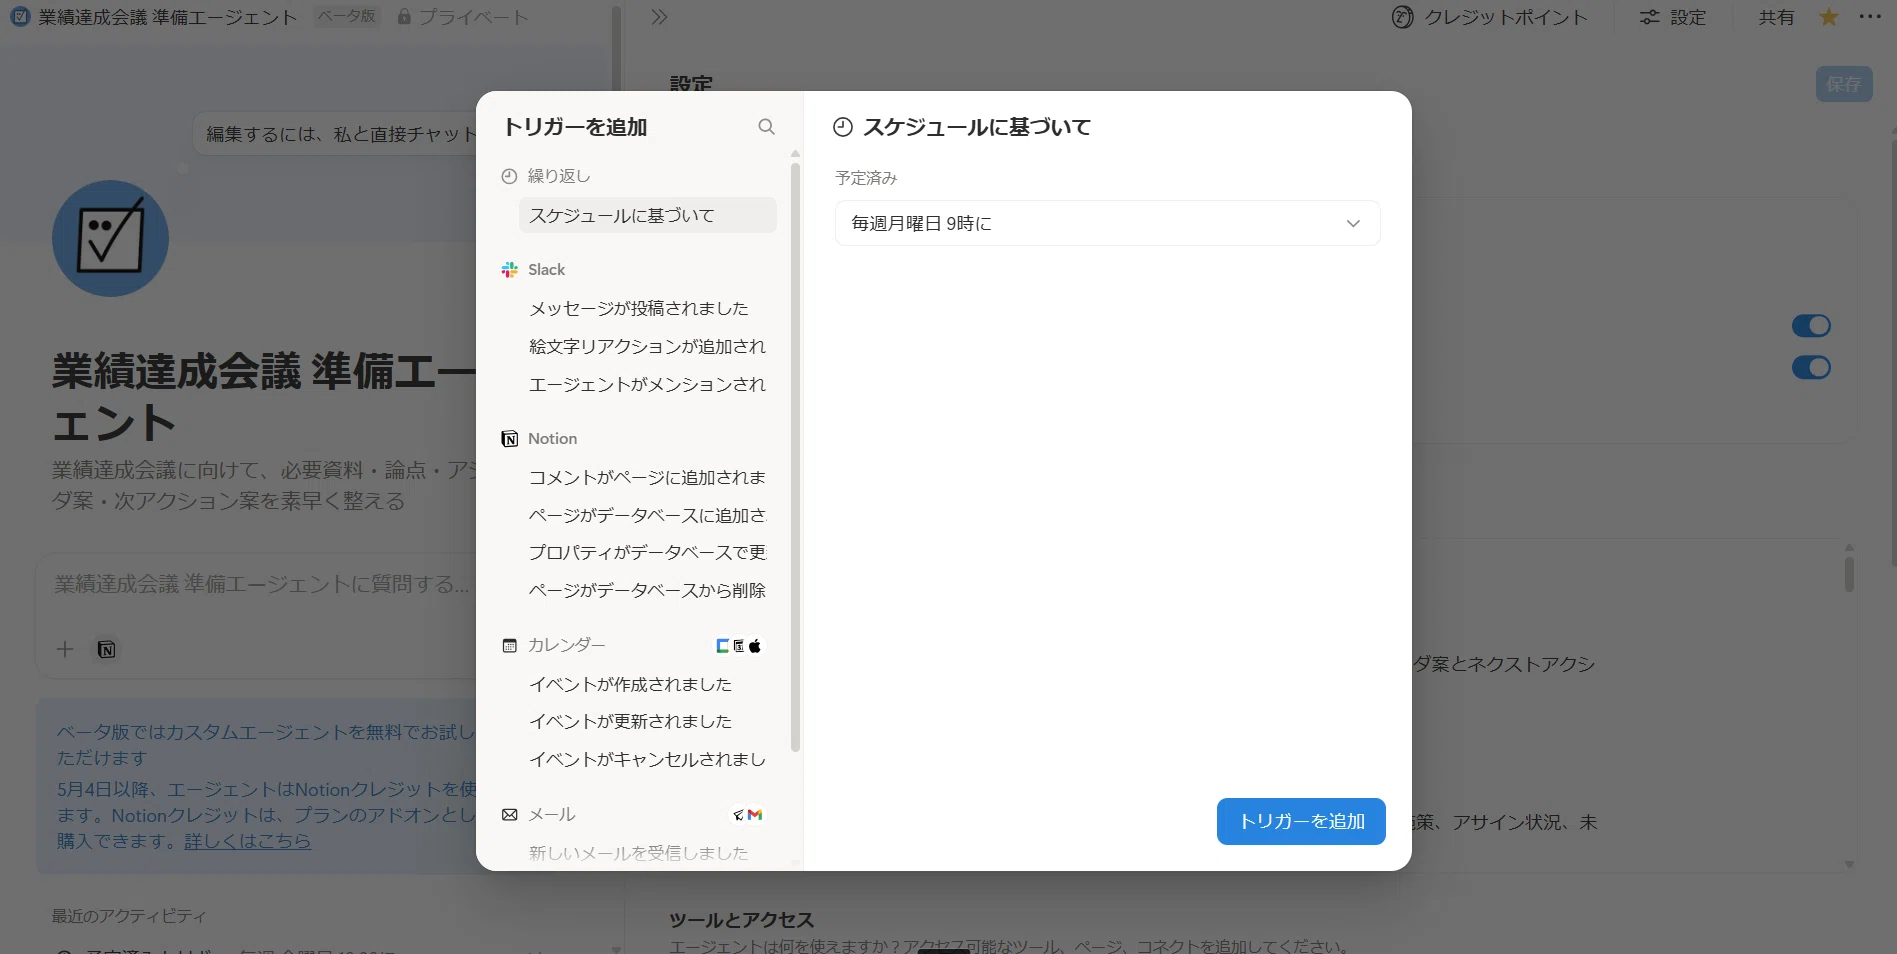
Task: Select エージェントがメンションされ trigger
Action: pos(647,384)
